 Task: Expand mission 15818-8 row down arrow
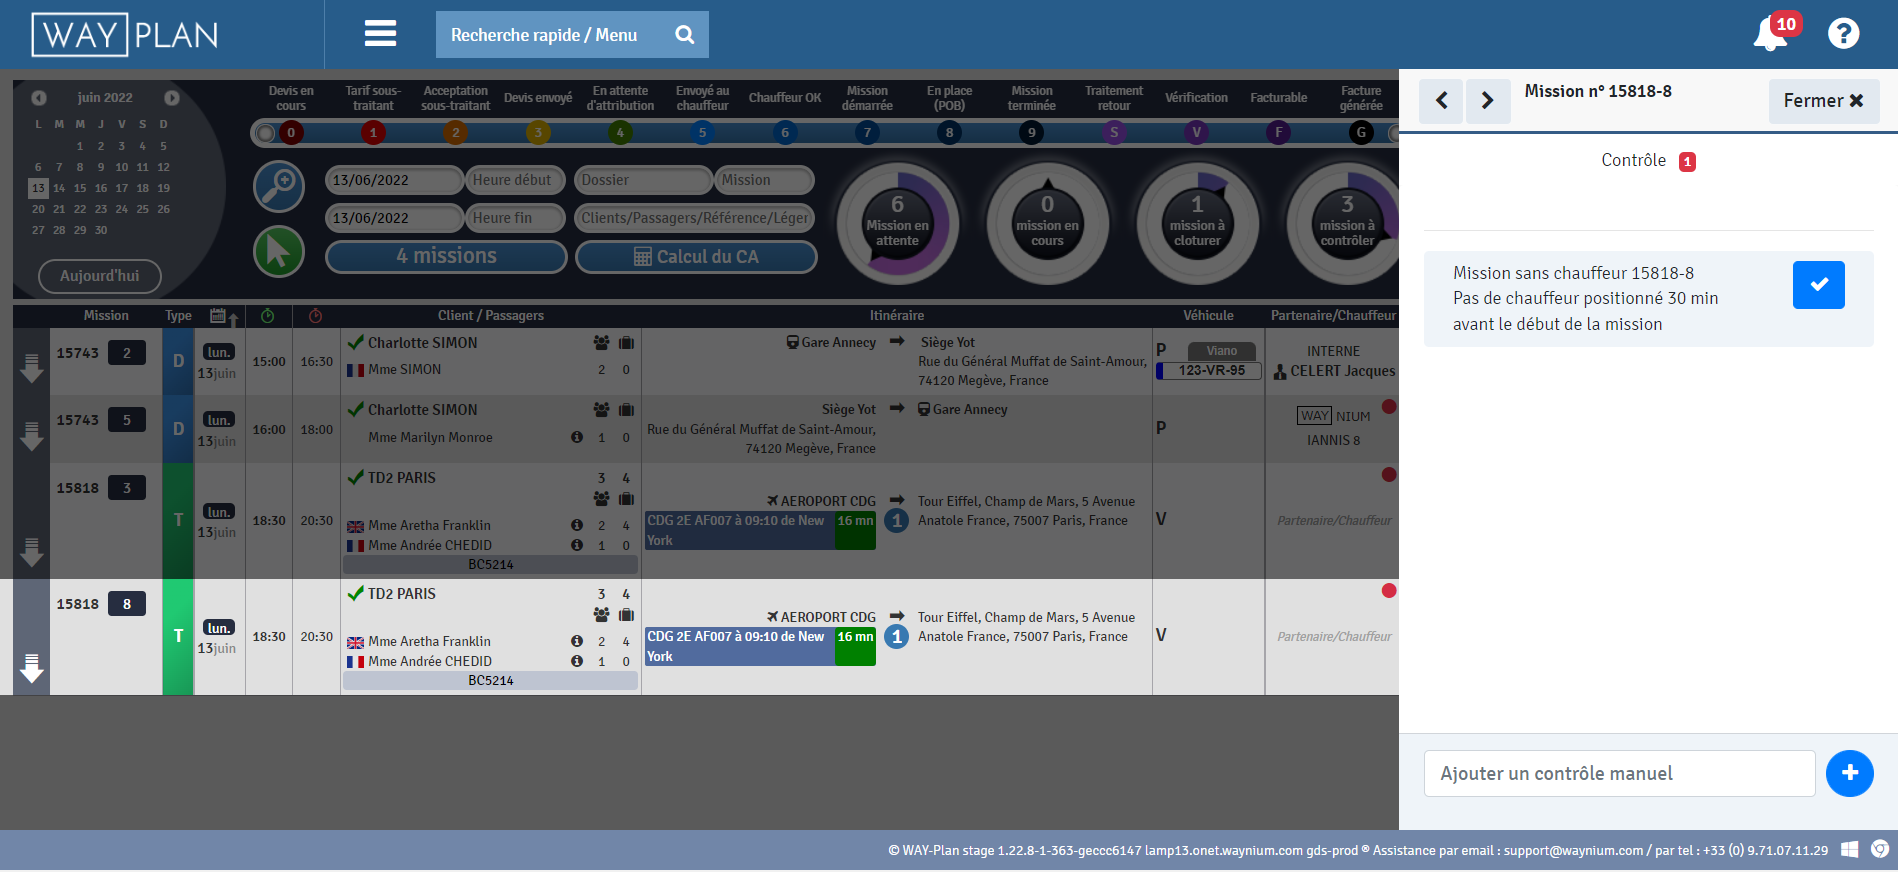pyautogui.click(x=32, y=668)
